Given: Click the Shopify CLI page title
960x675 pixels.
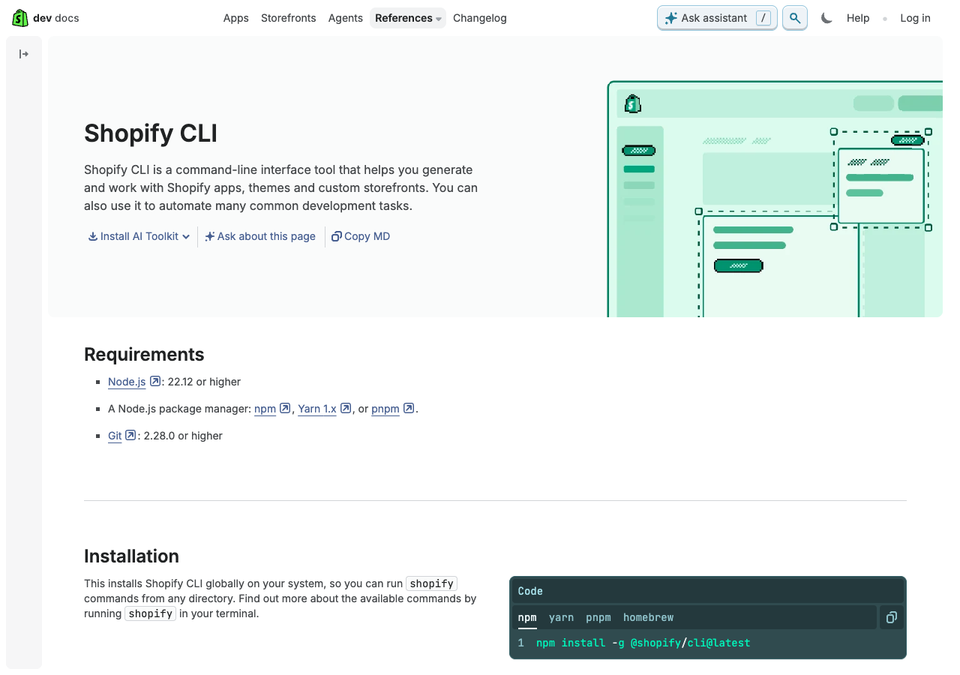Looking at the screenshot, I should 151,133.
